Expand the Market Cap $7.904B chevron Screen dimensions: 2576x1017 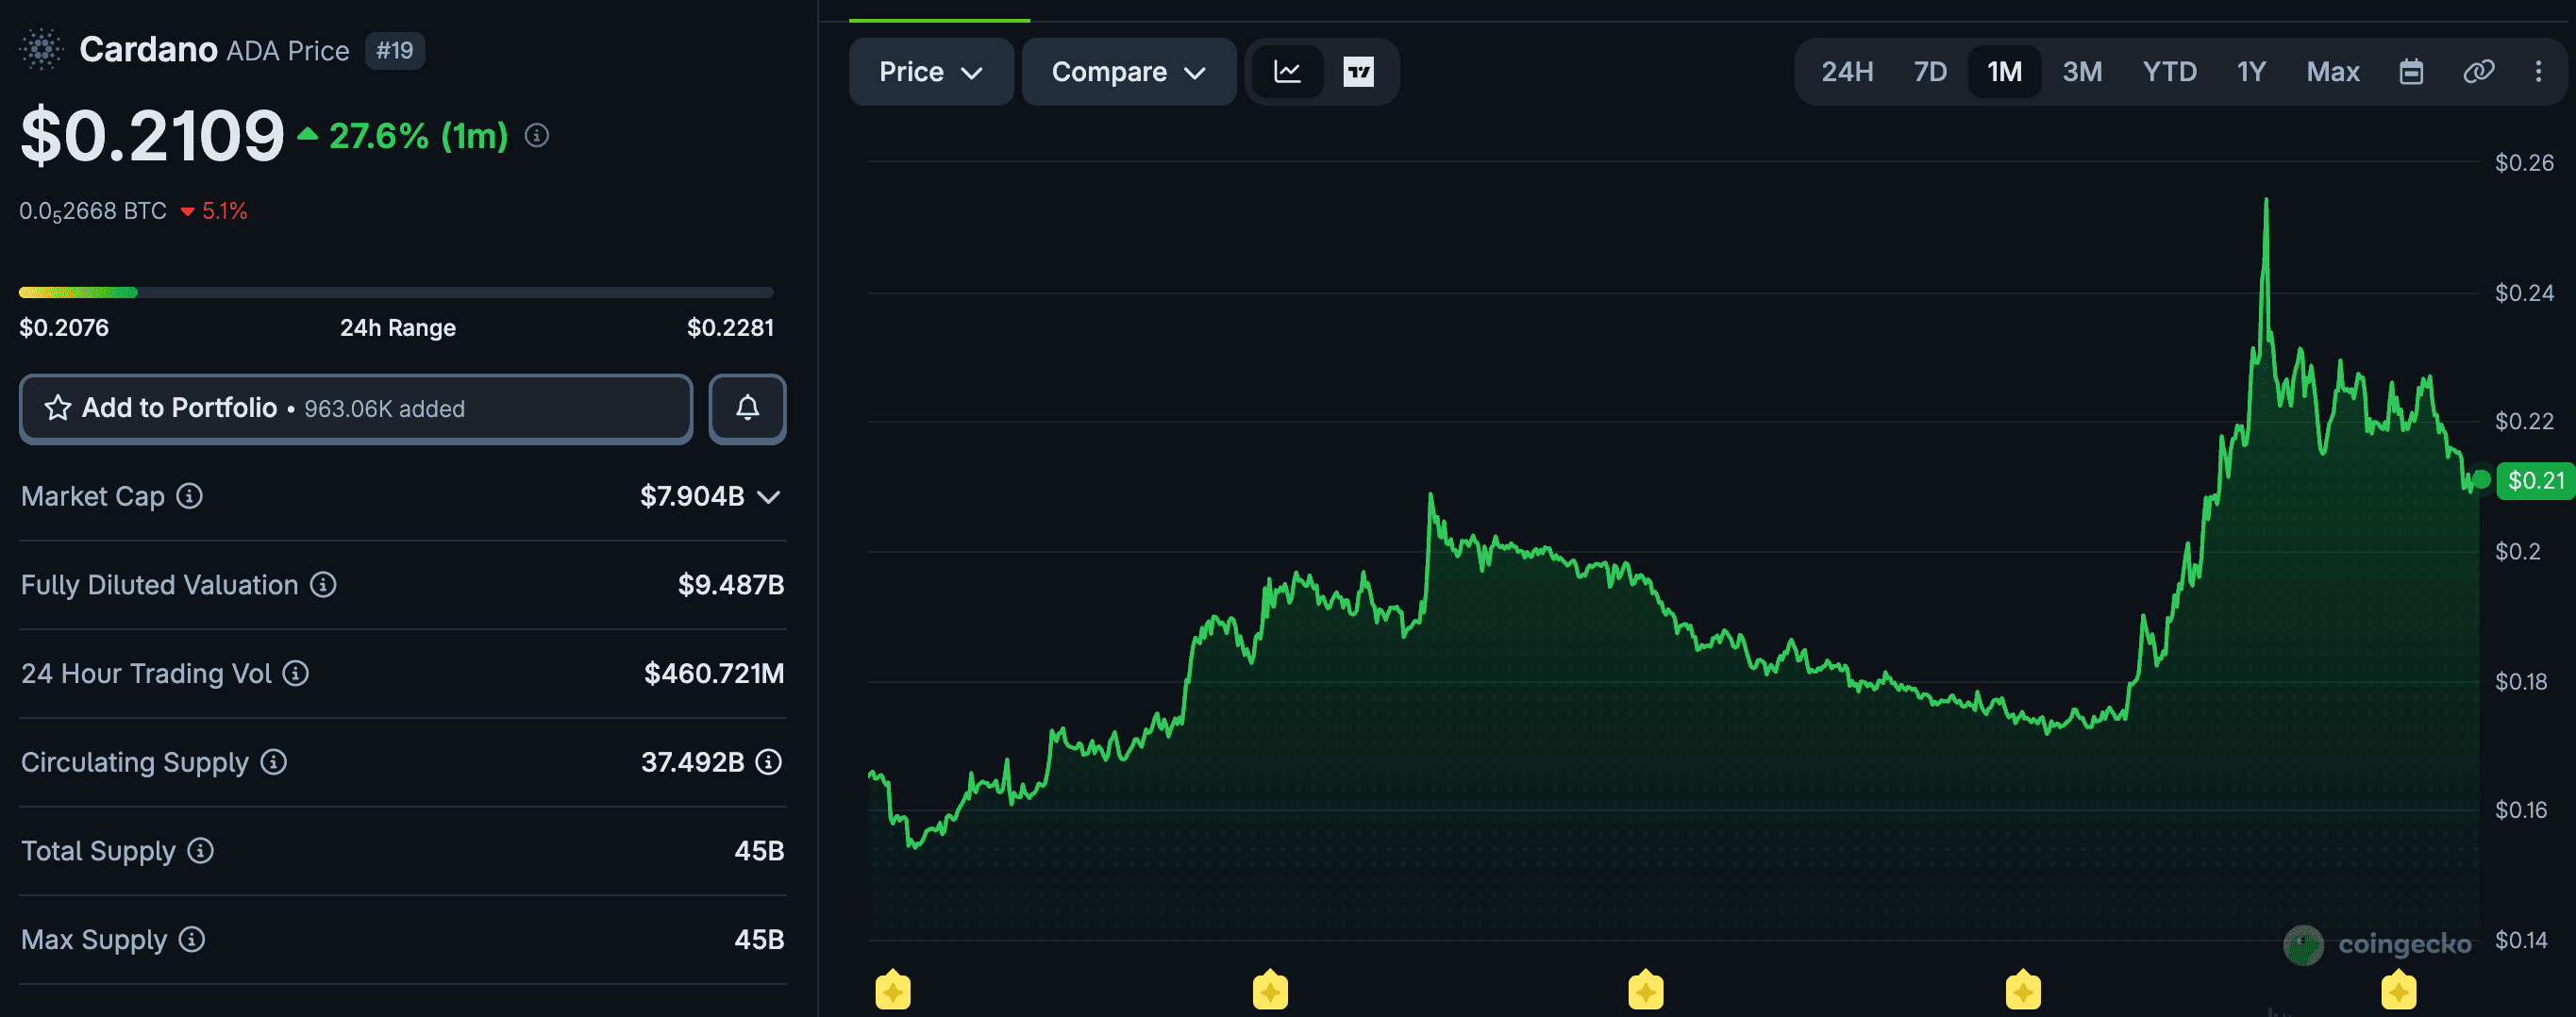point(768,497)
